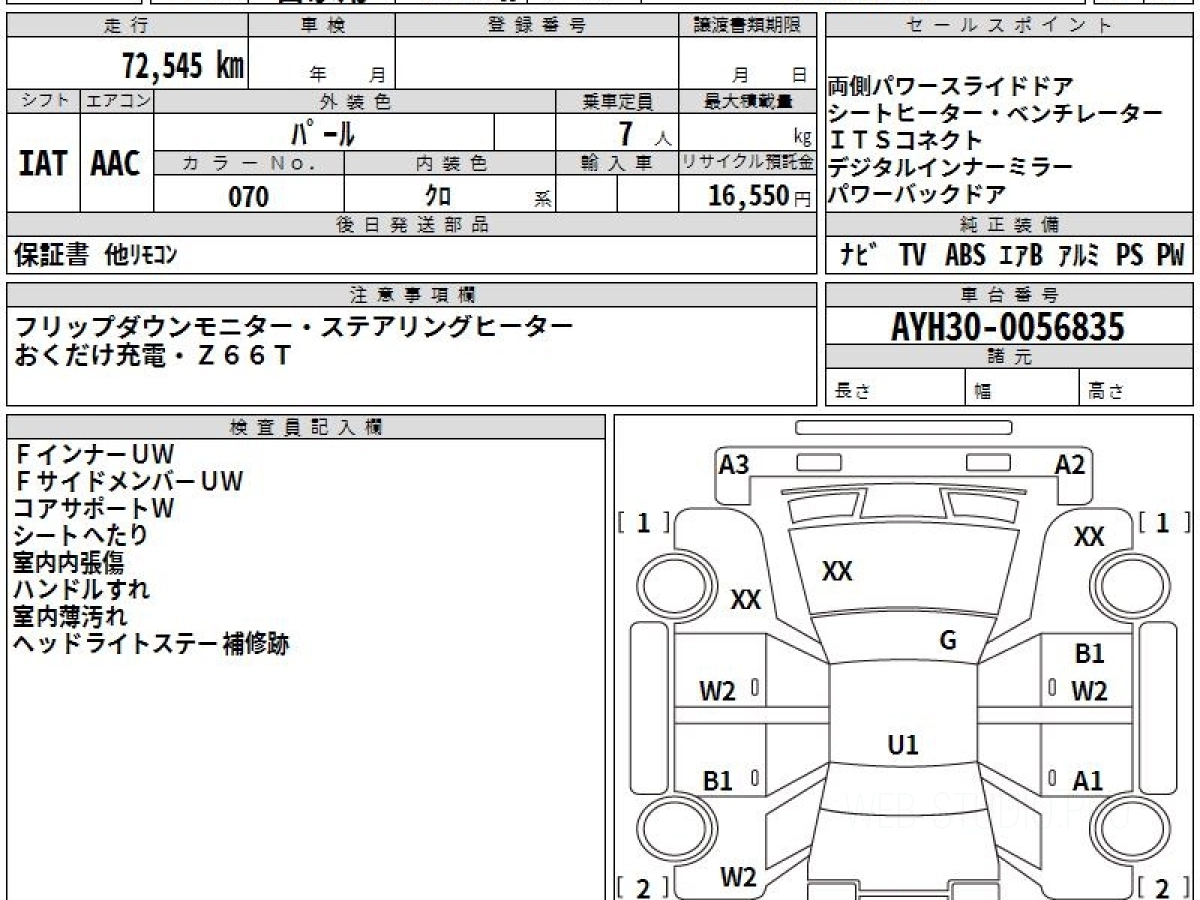
Task: Click the 注意事項欄 header
Action: tap(411, 295)
